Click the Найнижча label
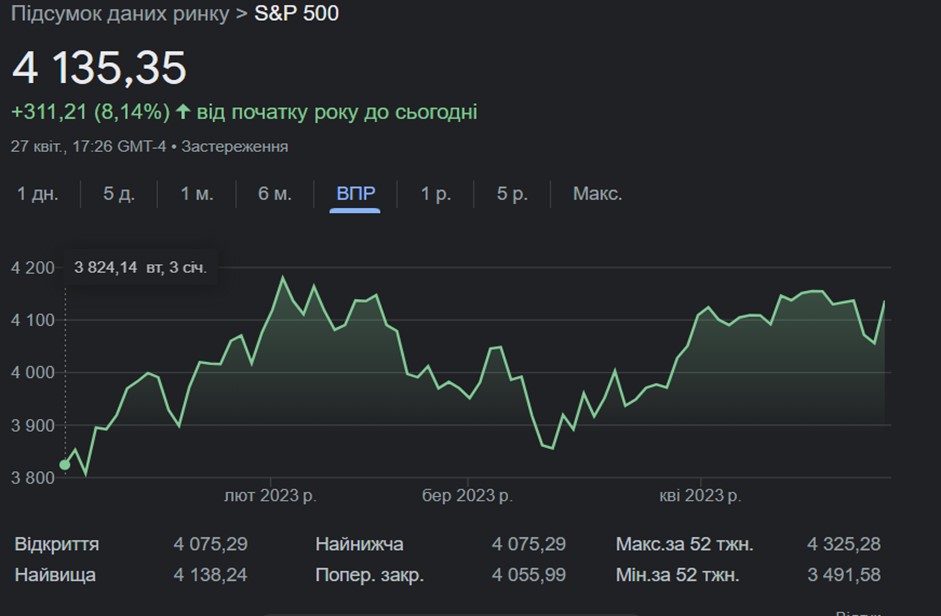Screen dimensions: 941x616 click(359, 545)
